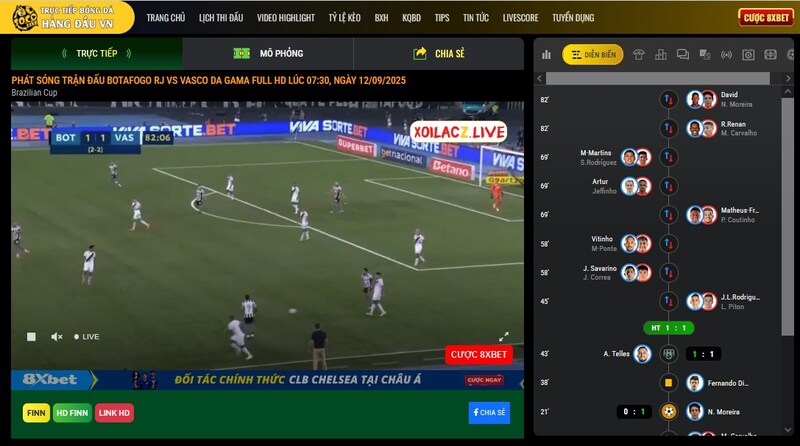Enter fullscreen with the expand arrows icon
The width and height of the screenshot is (800, 446).
(504, 337)
